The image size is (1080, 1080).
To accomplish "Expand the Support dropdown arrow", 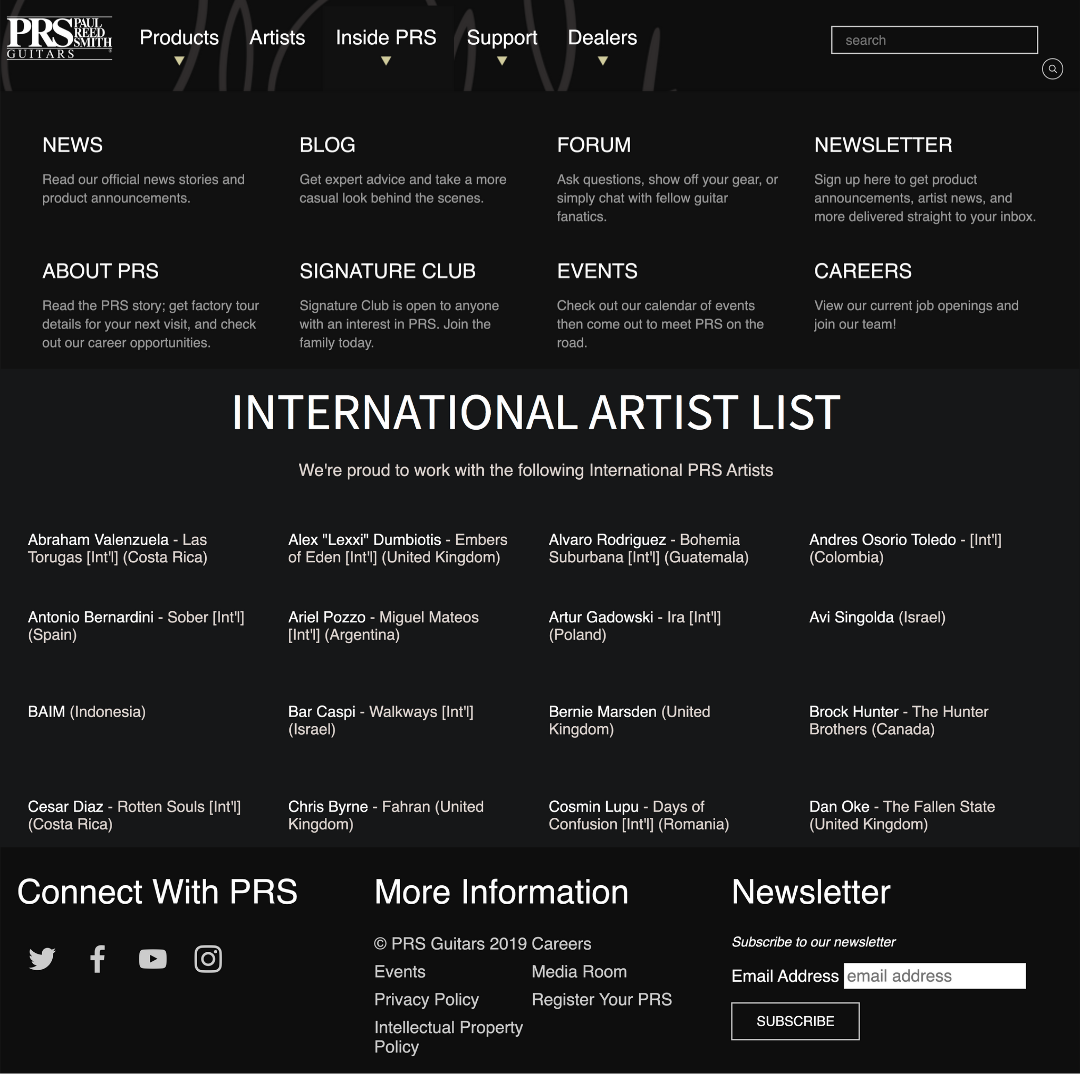I will click(502, 61).
